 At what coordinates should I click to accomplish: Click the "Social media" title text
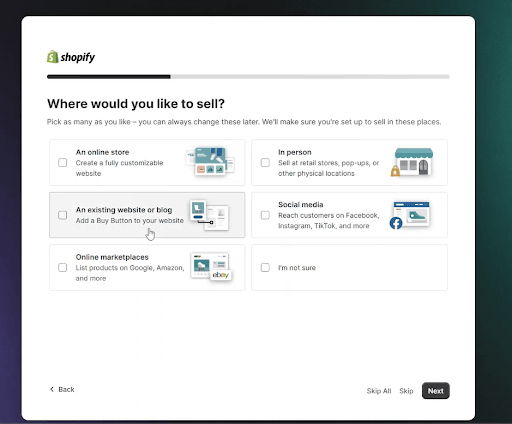[301, 204]
